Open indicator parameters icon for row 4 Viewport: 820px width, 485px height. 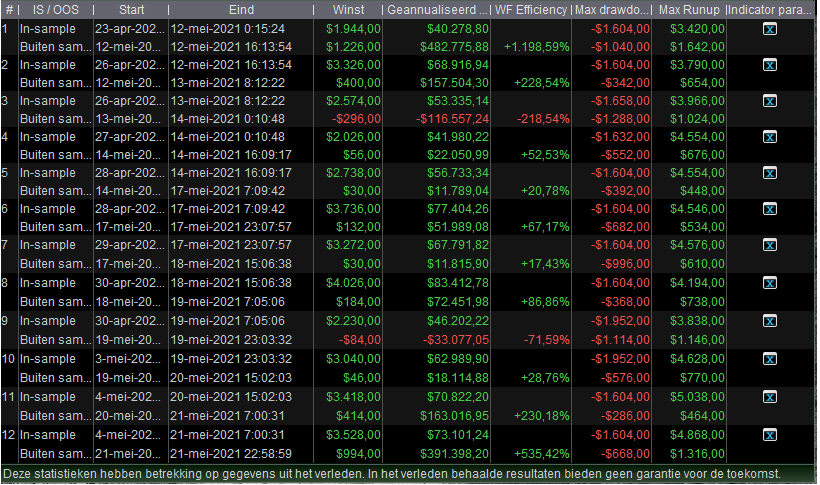(769, 137)
